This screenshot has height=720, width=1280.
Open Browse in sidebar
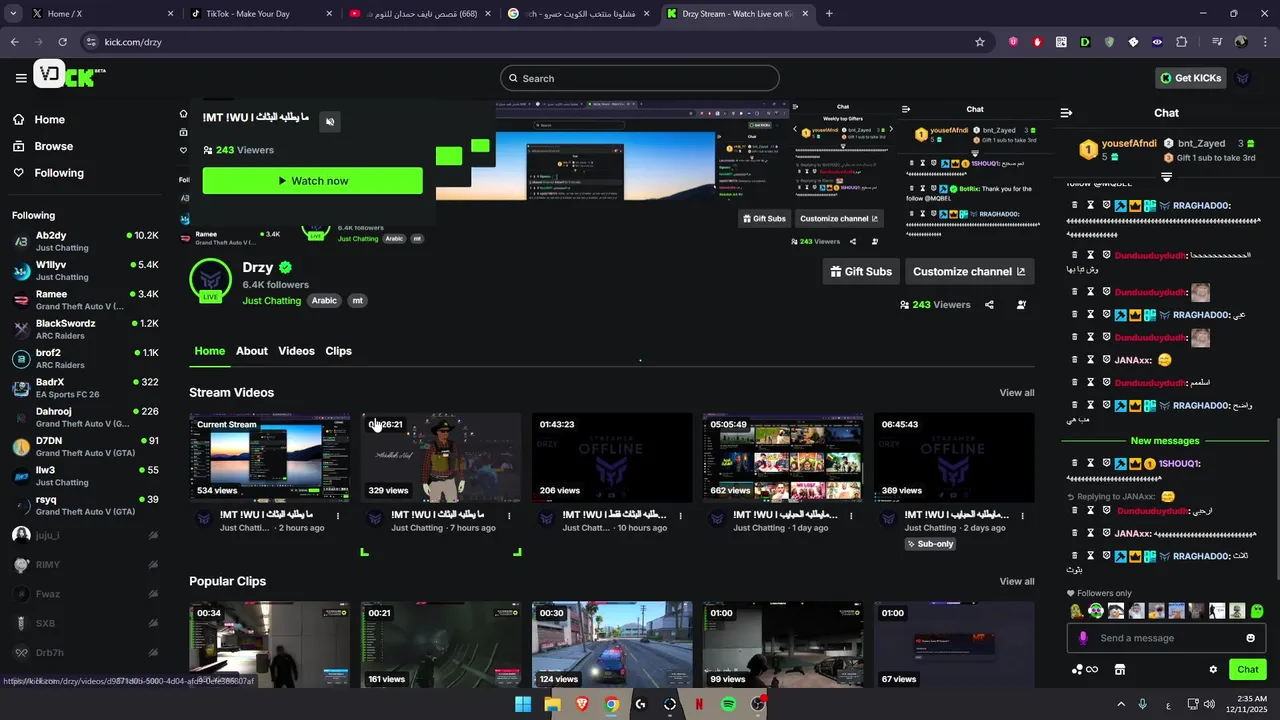point(42,146)
